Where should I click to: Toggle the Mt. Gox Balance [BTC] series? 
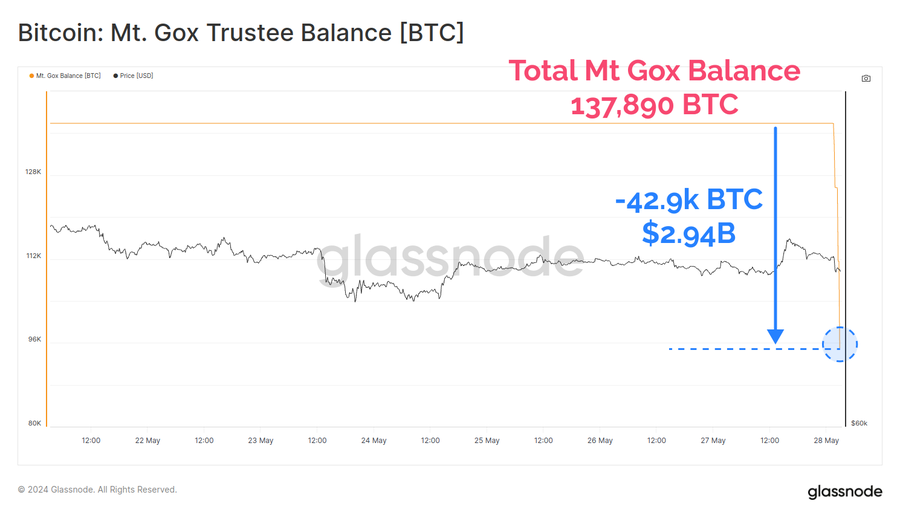[x=66, y=76]
